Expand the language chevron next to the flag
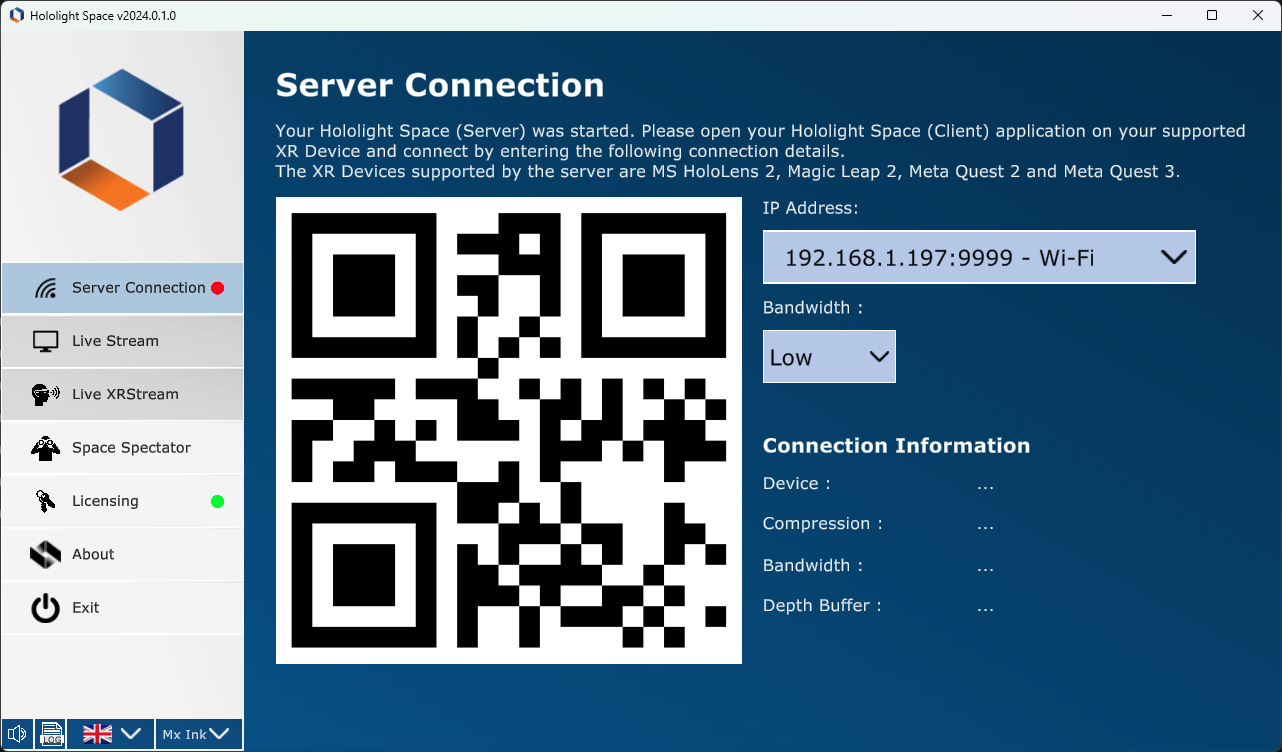 pyautogui.click(x=131, y=734)
